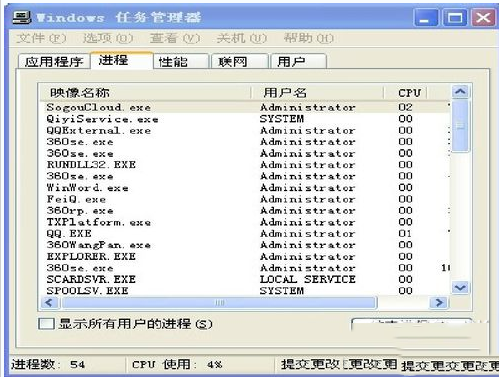Screen dimensions: 499x377
Task: Select the RUNDLL32.EXE process
Action: pos(245,165)
